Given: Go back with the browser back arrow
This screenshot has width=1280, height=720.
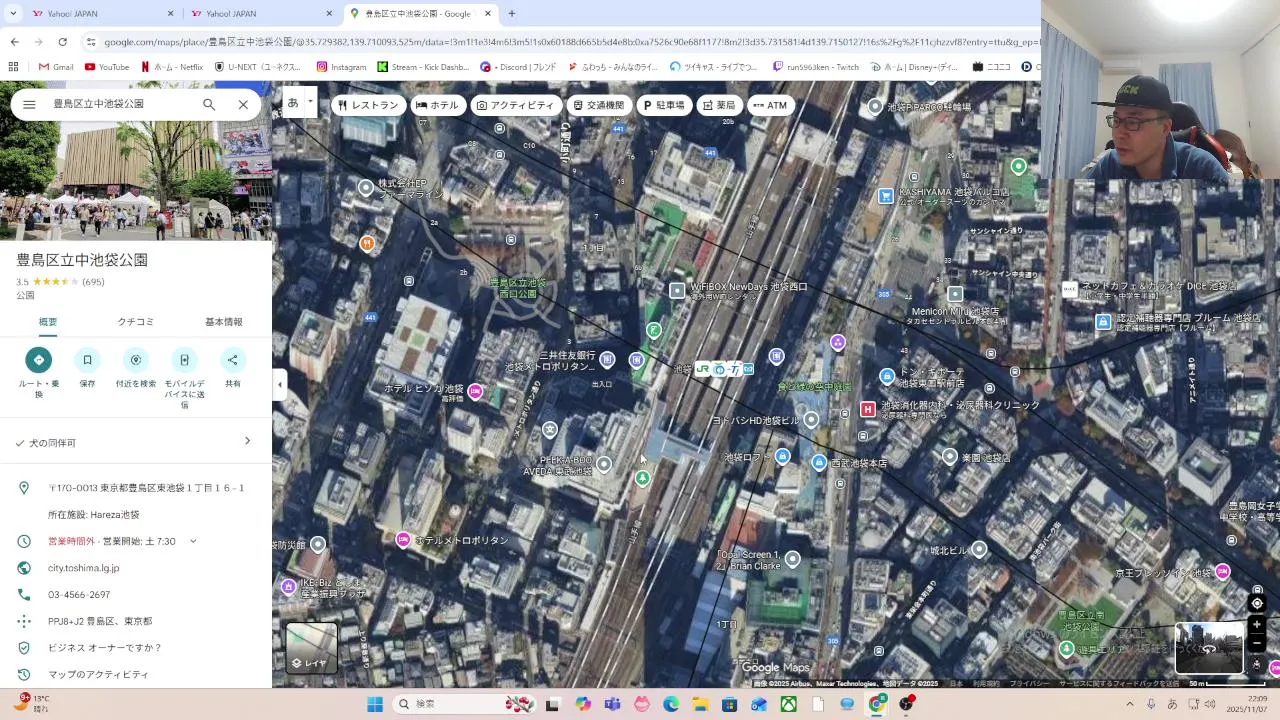Looking at the screenshot, I should pyautogui.click(x=14, y=42).
